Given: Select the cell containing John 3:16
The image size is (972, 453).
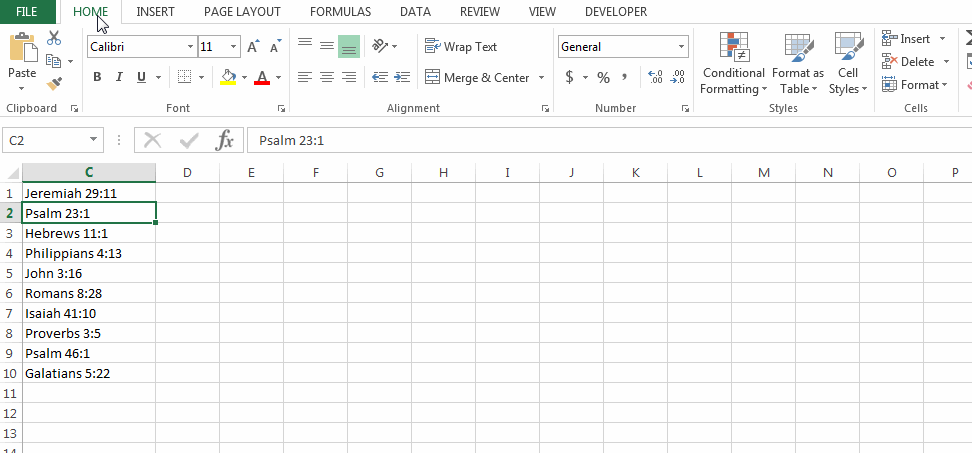Looking at the screenshot, I should (x=88, y=273).
